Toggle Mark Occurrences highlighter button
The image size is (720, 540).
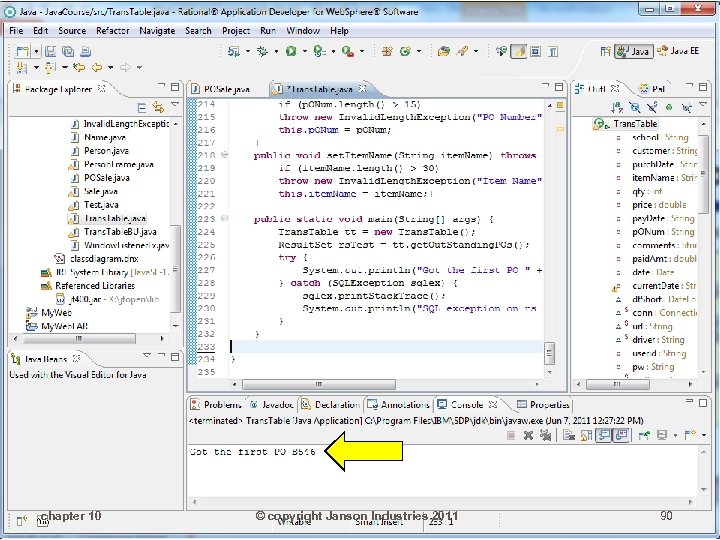tap(519, 51)
